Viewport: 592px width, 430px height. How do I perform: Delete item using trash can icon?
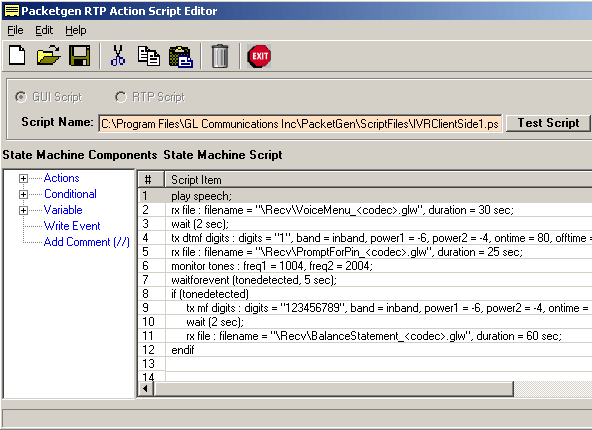[220, 56]
